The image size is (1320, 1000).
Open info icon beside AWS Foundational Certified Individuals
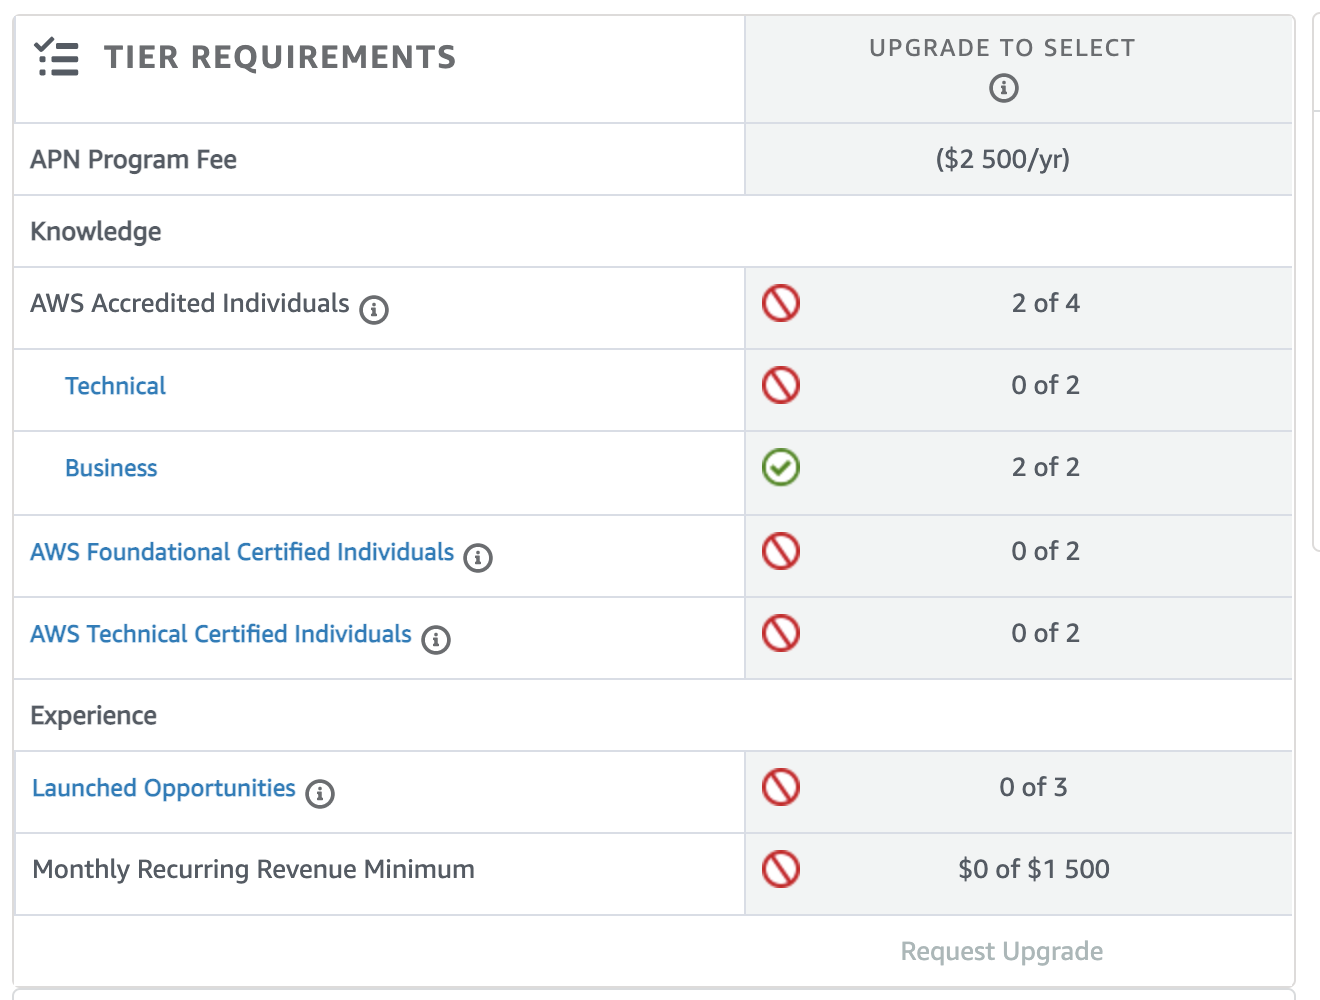tap(478, 557)
